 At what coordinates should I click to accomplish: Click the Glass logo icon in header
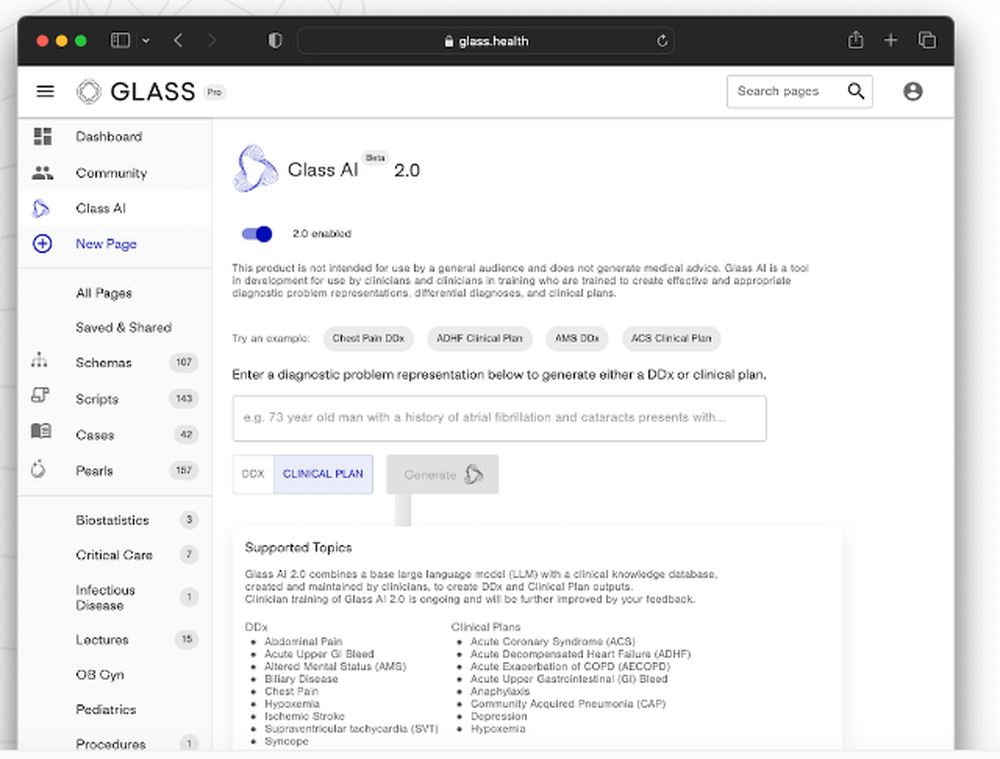89,91
